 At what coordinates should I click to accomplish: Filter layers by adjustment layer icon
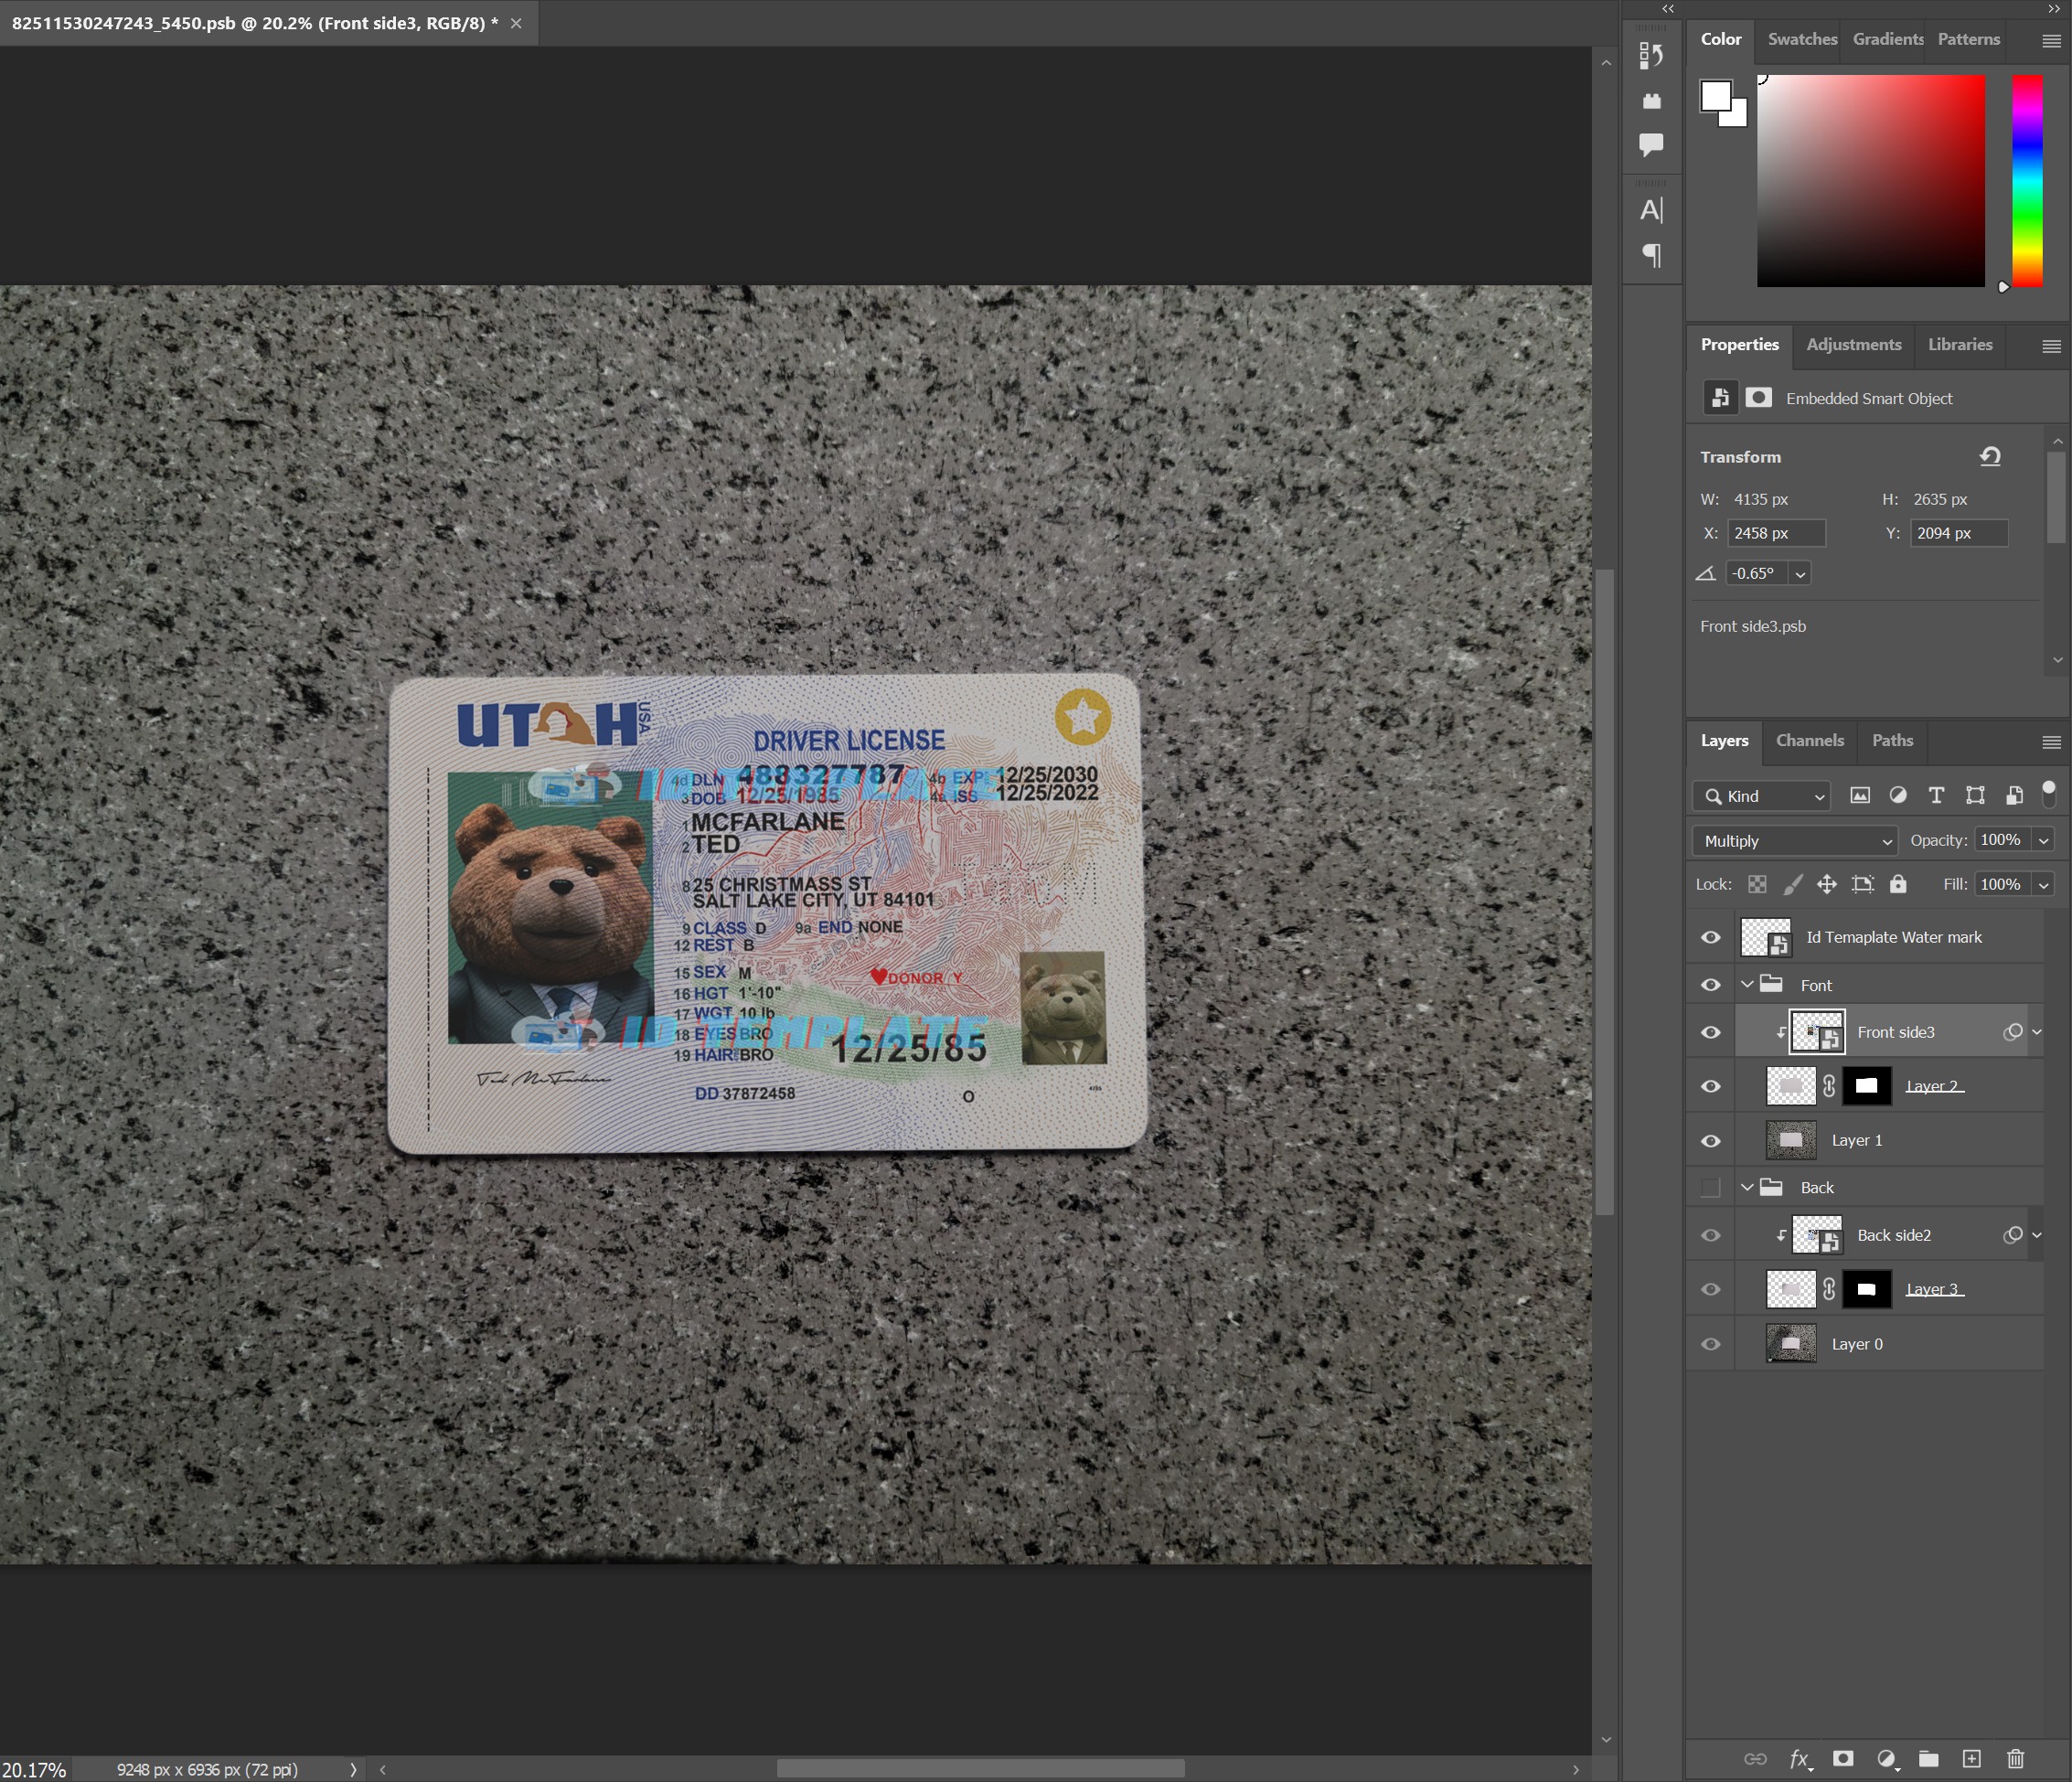(x=1897, y=796)
